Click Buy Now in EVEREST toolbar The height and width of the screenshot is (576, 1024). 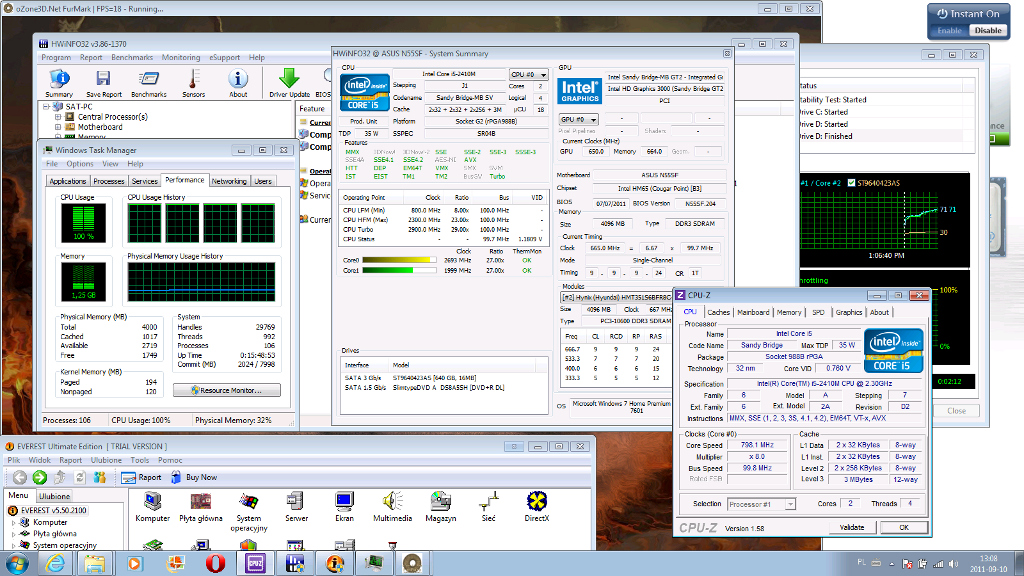(194, 477)
